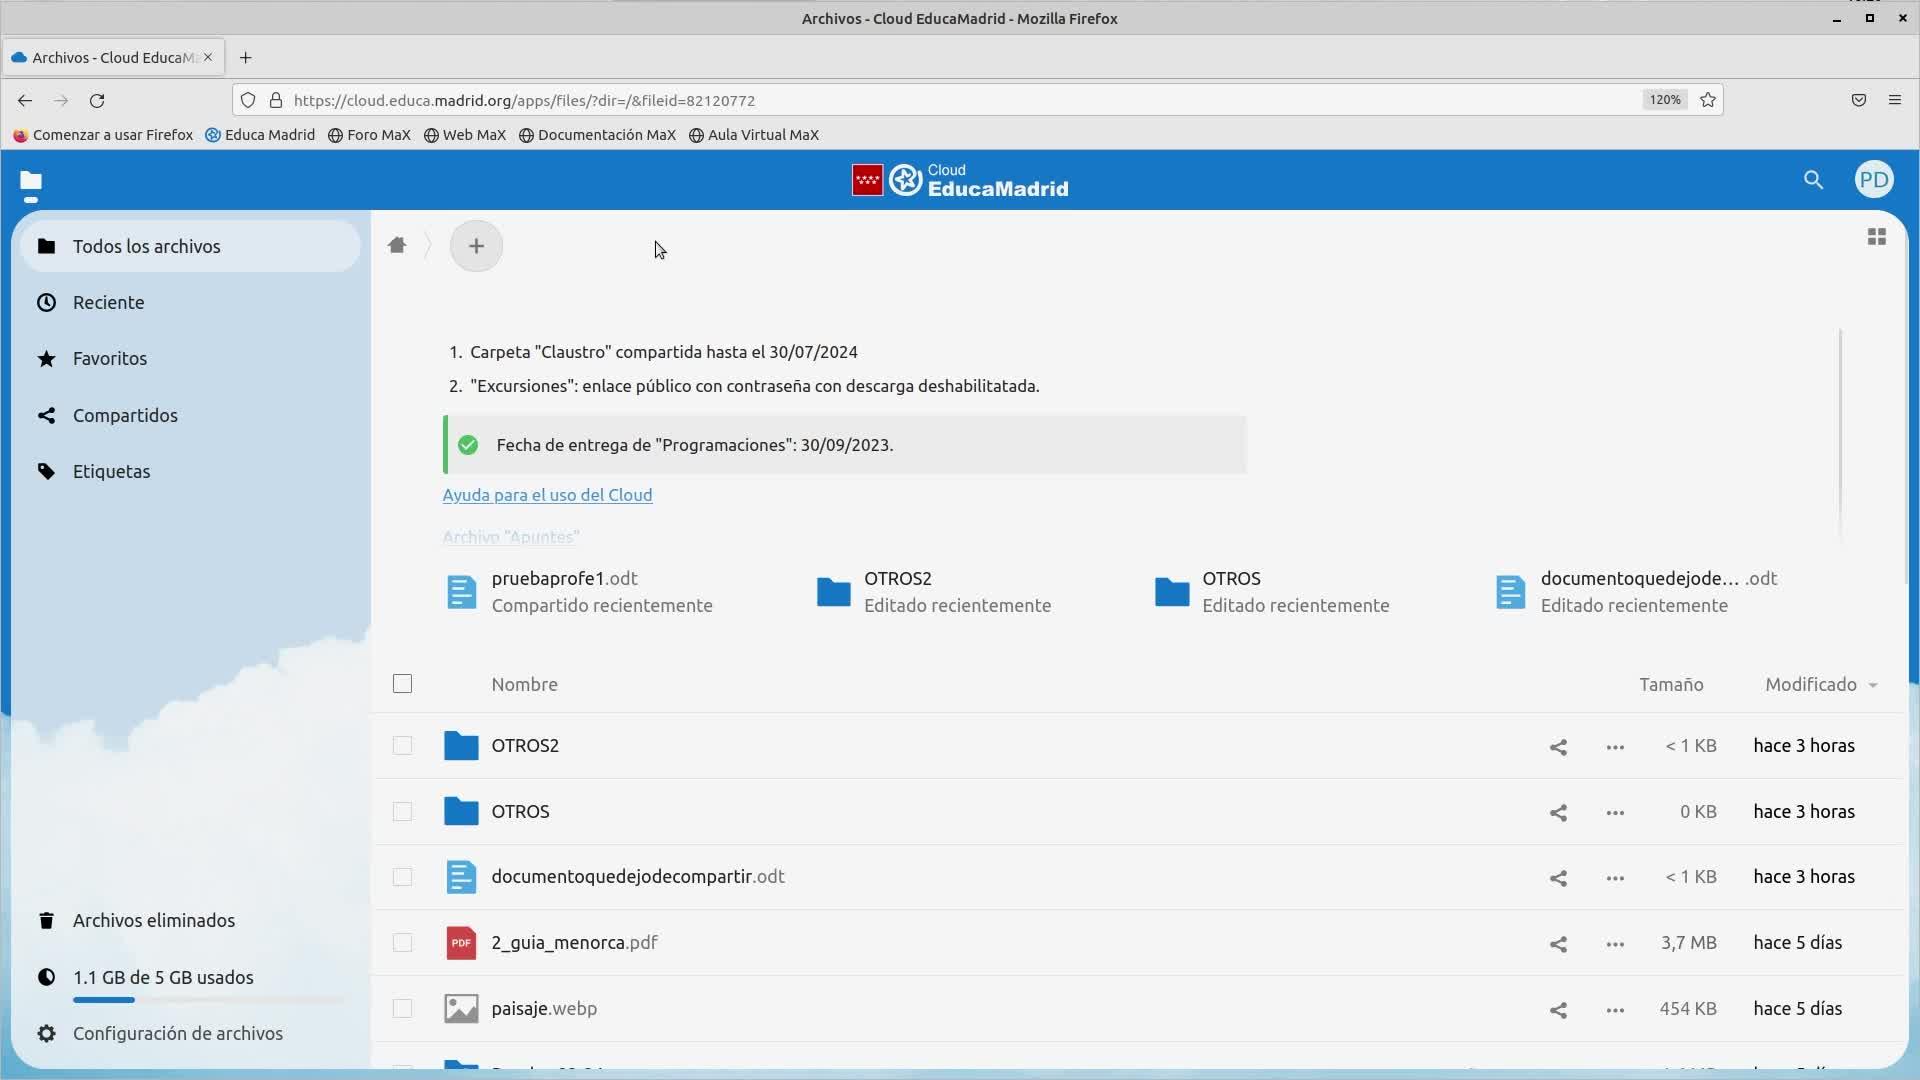Check the OTROS folder checkbox
This screenshot has height=1080, width=1920.
[x=402, y=812]
